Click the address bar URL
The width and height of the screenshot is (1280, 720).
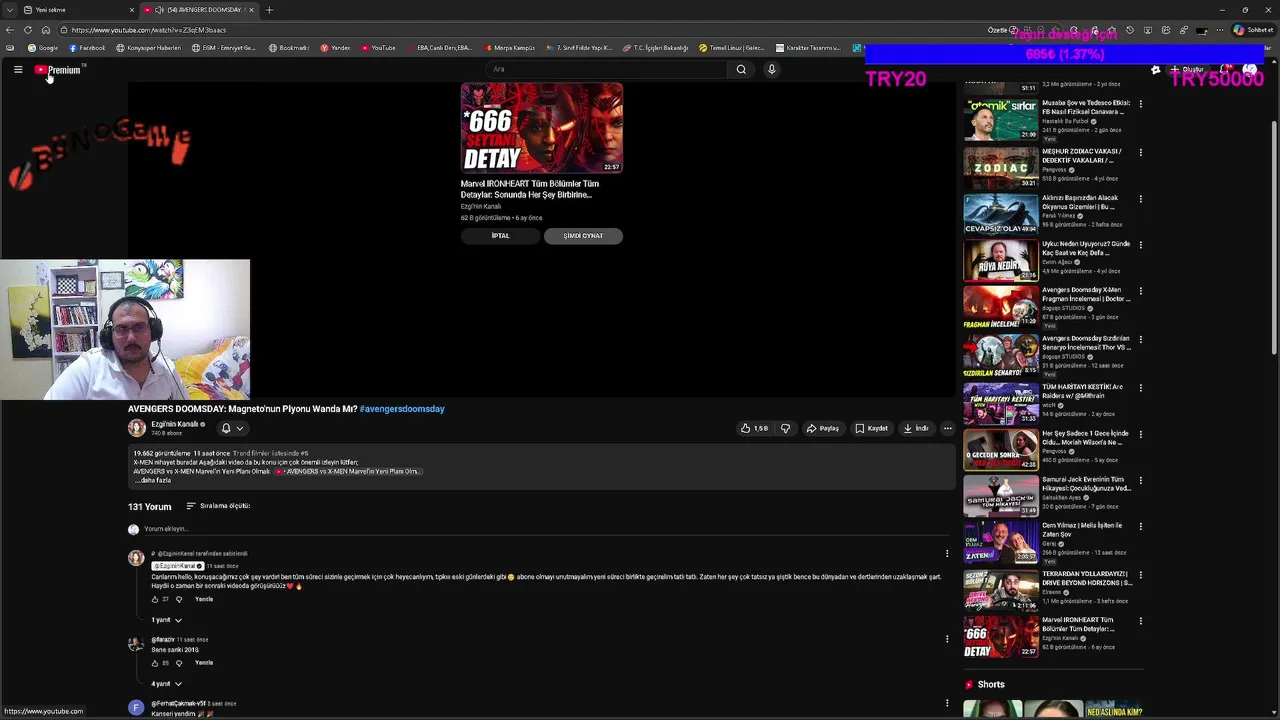pos(148,30)
